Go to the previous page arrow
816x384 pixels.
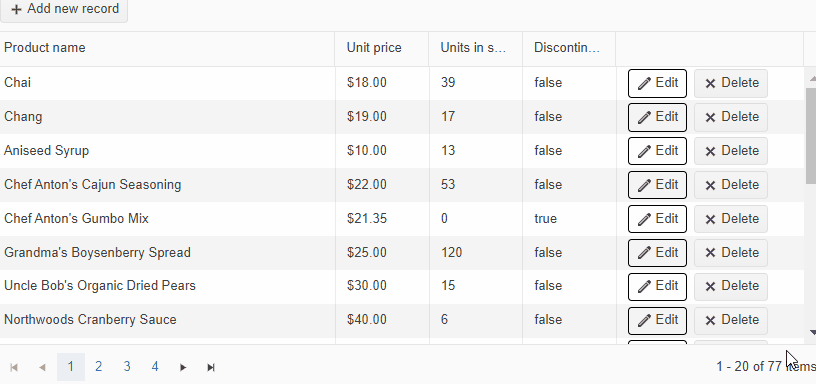tap(42, 367)
